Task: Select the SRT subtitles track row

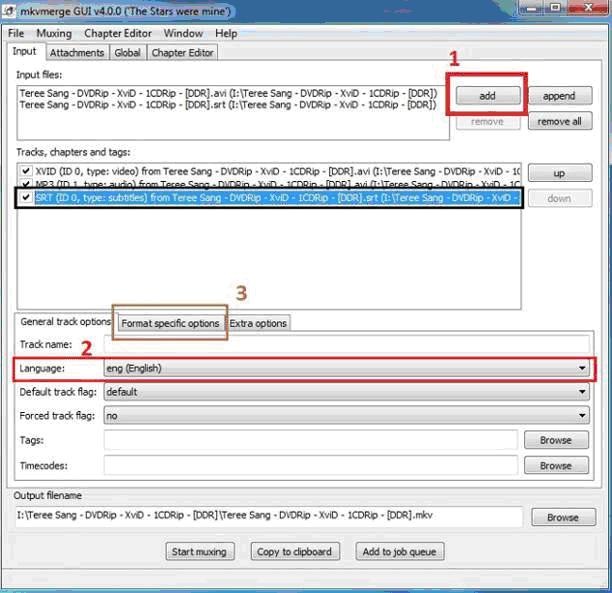Action: 269,198
